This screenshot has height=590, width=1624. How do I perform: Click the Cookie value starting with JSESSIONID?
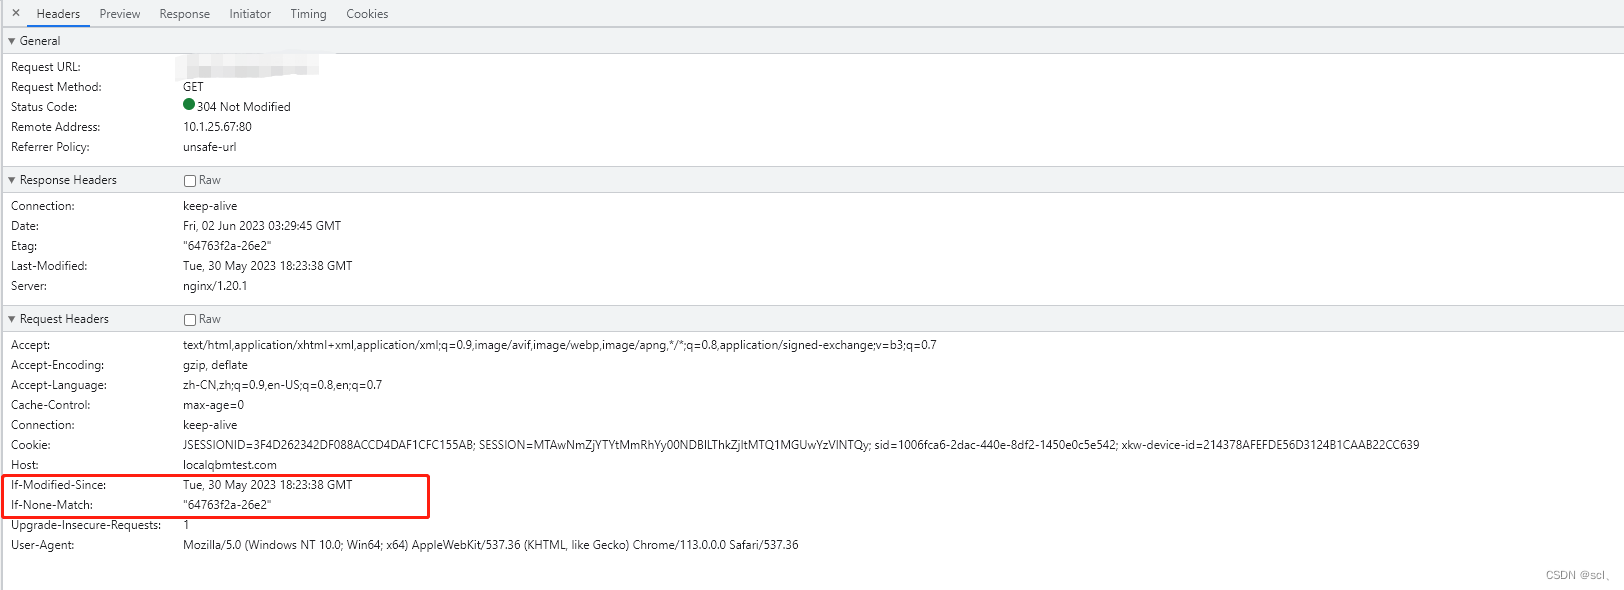click(x=801, y=445)
